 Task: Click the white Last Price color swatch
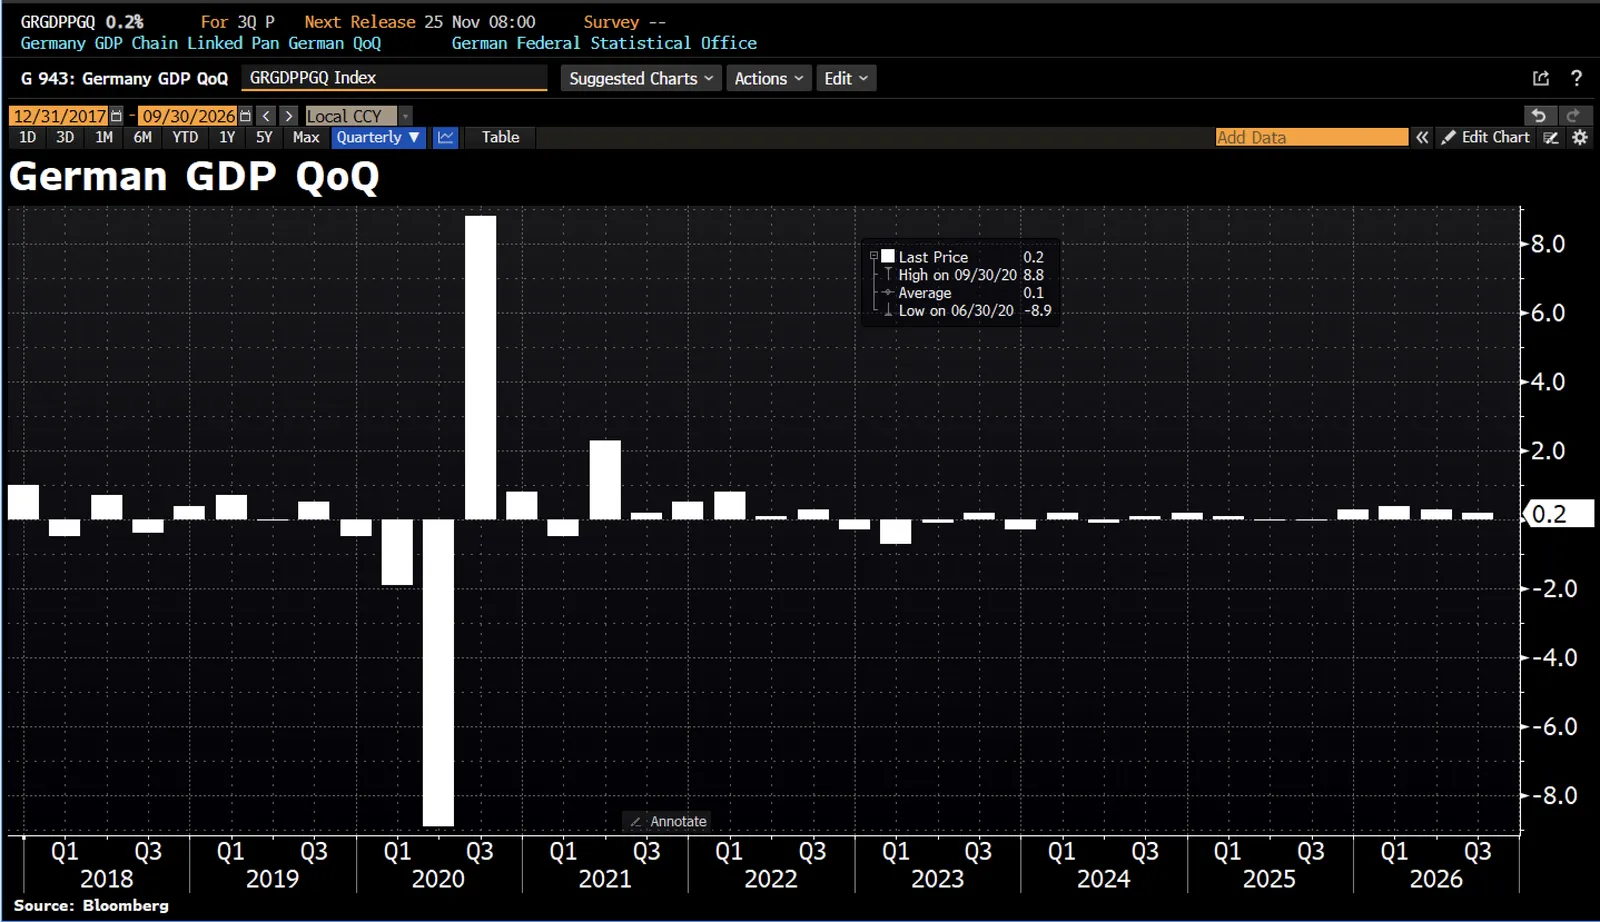click(888, 256)
